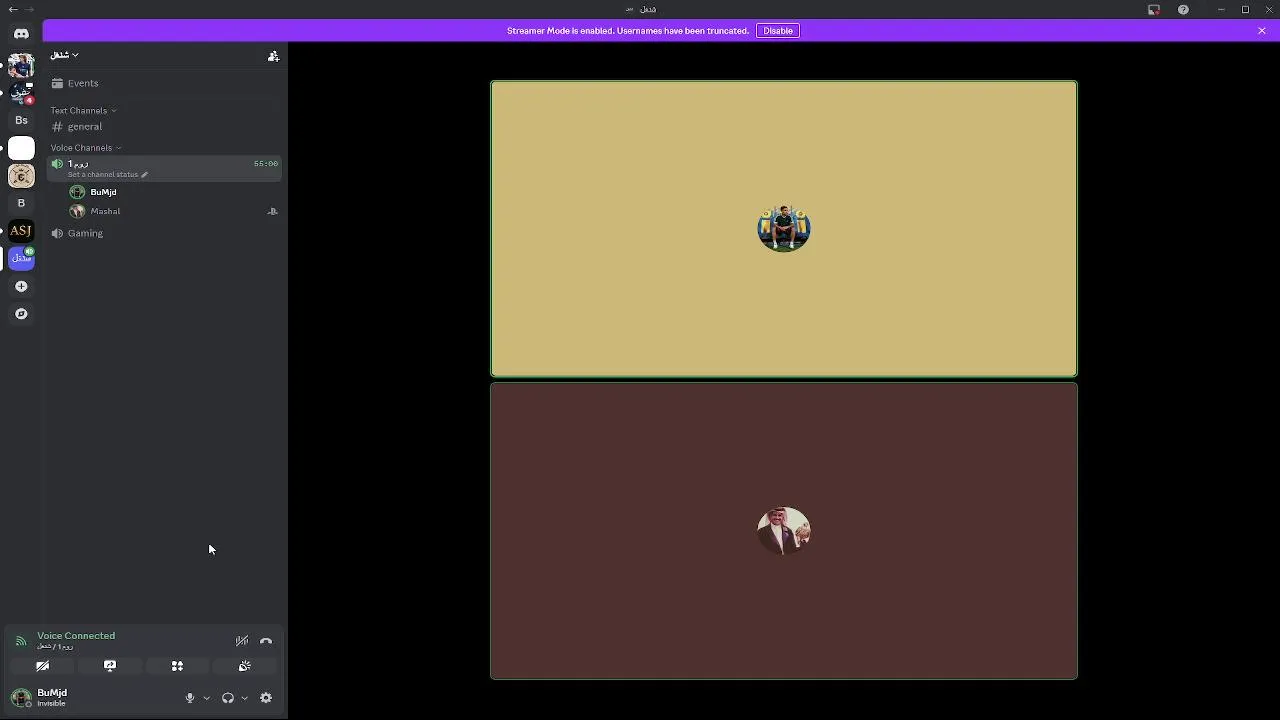The height and width of the screenshot is (720, 1280).
Task: Click avatar in bottom video tile
Action: tap(784, 530)
